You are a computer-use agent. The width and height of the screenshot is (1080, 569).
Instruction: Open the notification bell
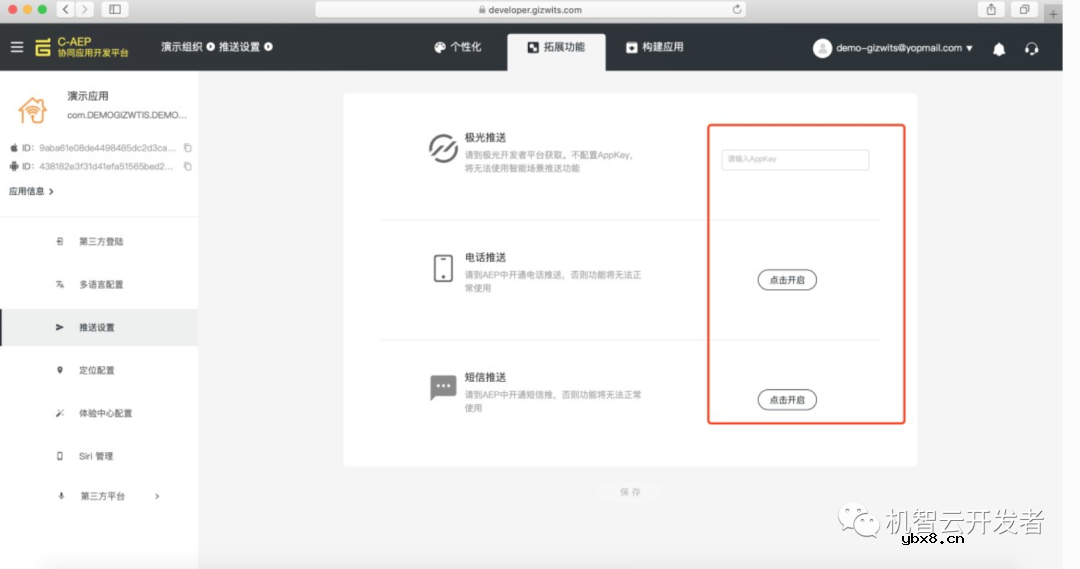click(999, 49)
